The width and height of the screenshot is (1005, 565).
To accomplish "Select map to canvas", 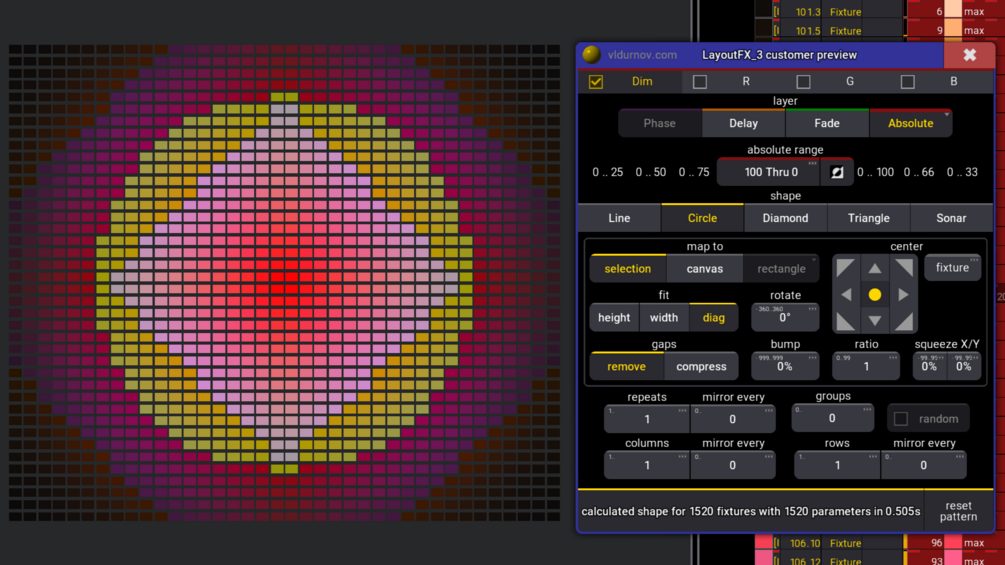I will (x=704, y=268).
